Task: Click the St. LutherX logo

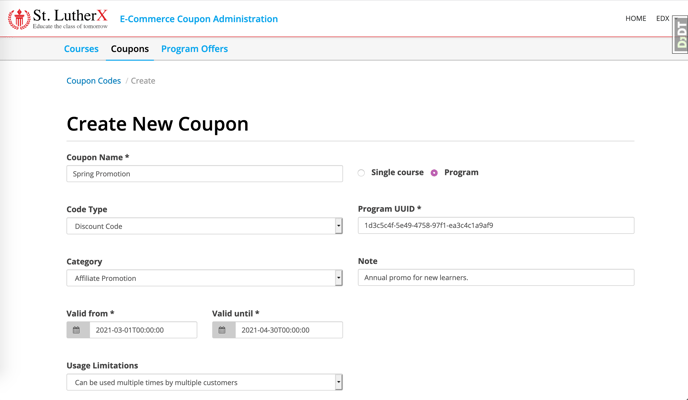Action: coord(57,19)
